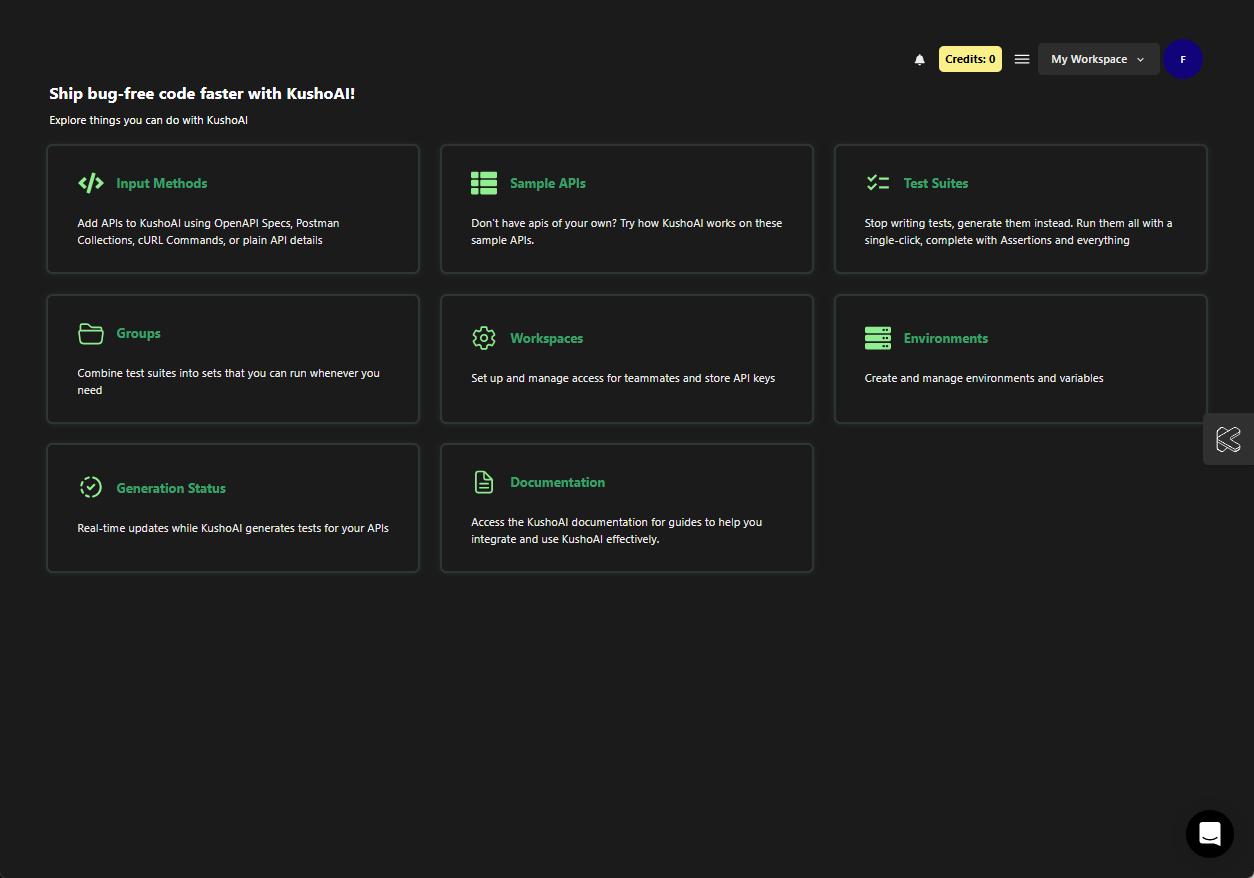Click the Environments server stack icon
Screen dimensions: 1254x878
[878, 338]
